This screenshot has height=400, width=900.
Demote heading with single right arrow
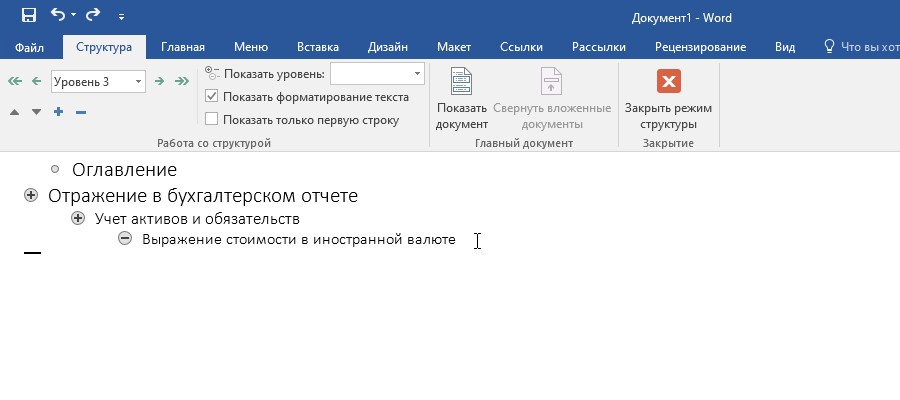(x=160, y=81)
